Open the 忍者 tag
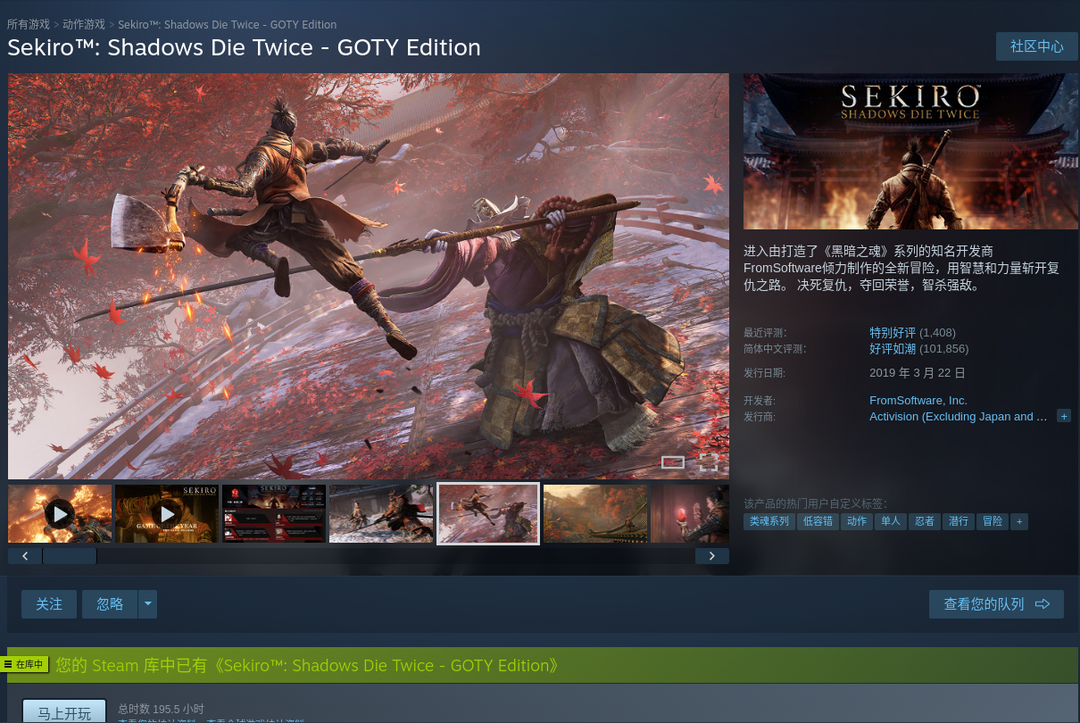 tap(924, 521)
